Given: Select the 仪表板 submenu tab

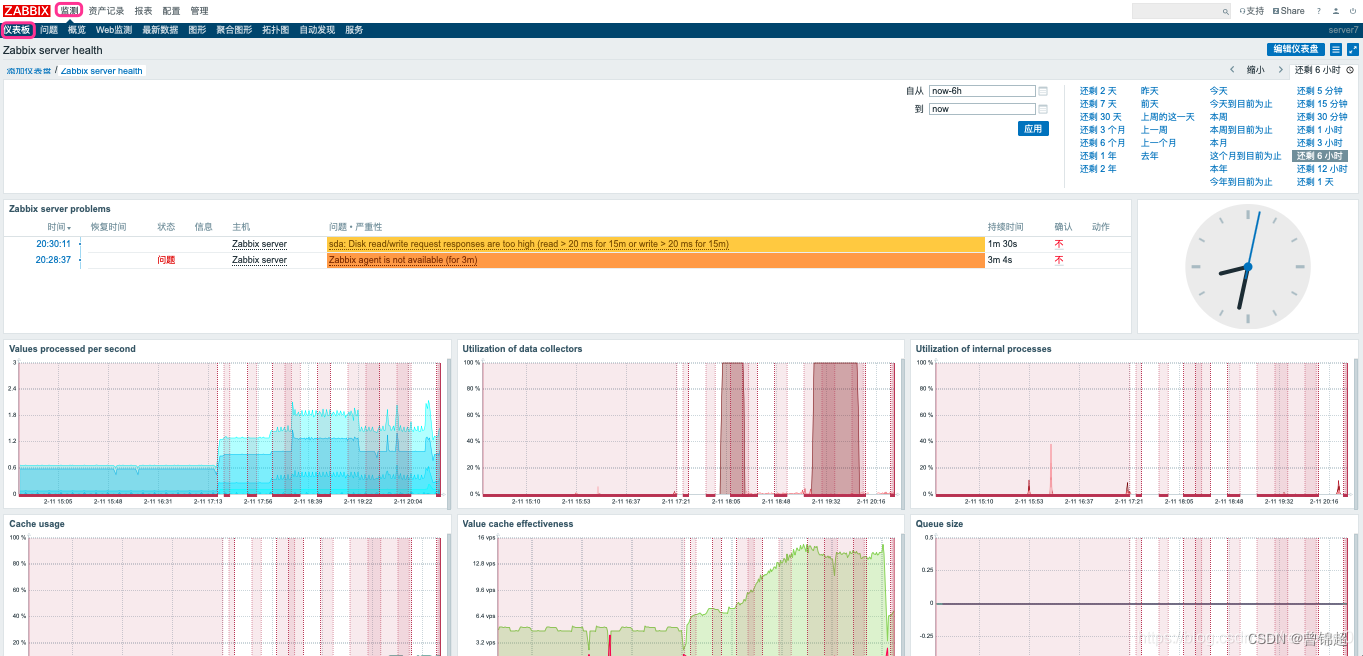Looking at the screenshot, I should click(x=18, y=31).
